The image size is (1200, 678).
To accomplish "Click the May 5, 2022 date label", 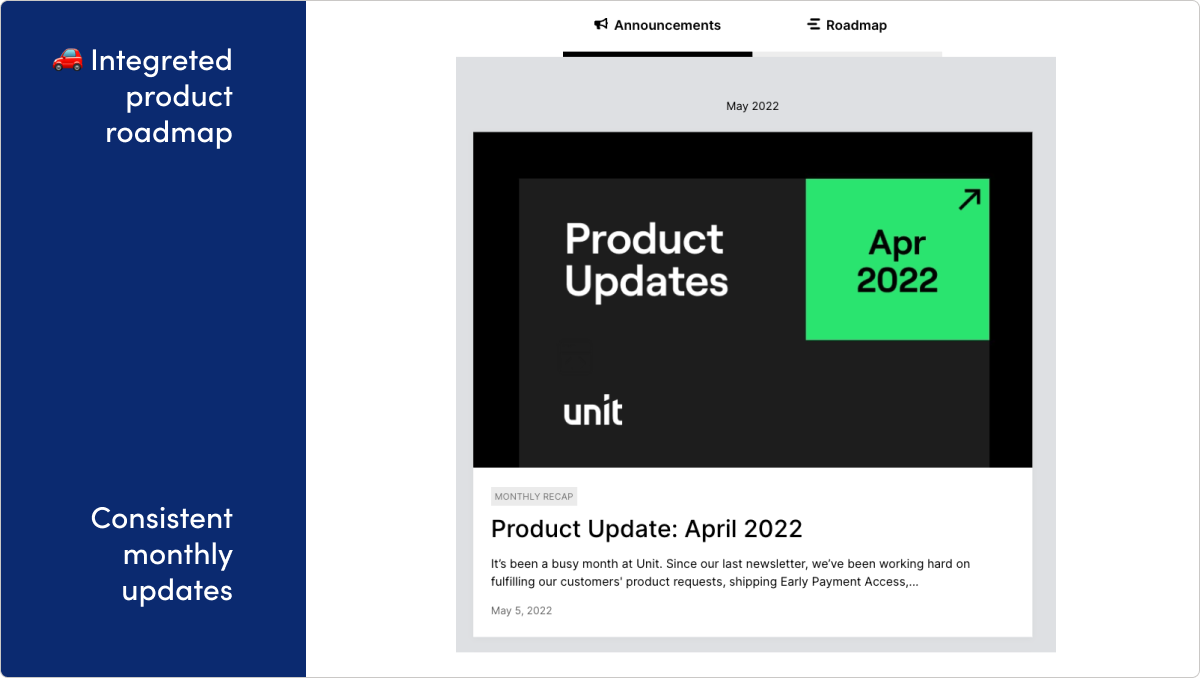I will pos(521,610).
